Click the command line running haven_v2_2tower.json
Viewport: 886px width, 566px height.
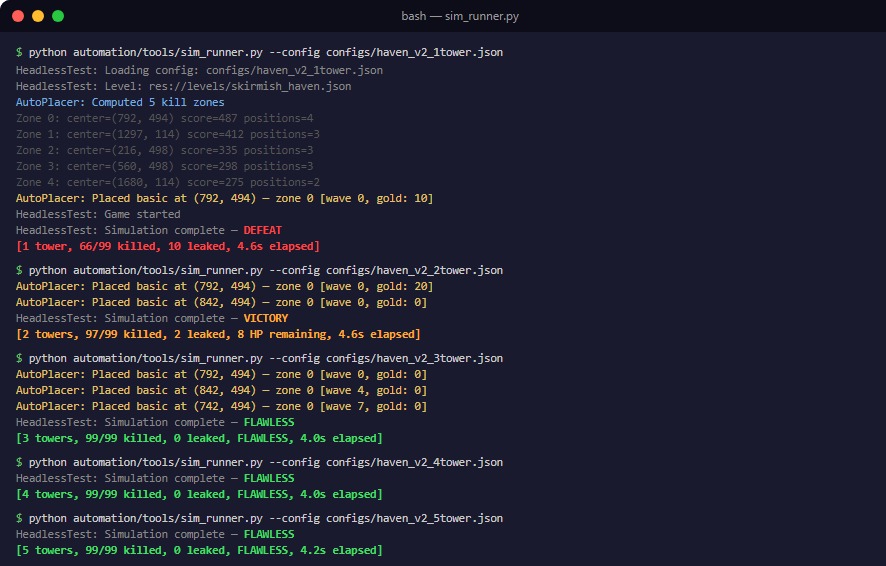(259, 271)
